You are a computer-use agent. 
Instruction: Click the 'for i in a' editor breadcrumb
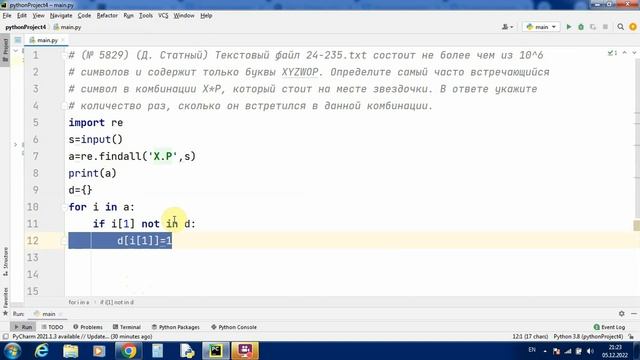coord(79,302)
